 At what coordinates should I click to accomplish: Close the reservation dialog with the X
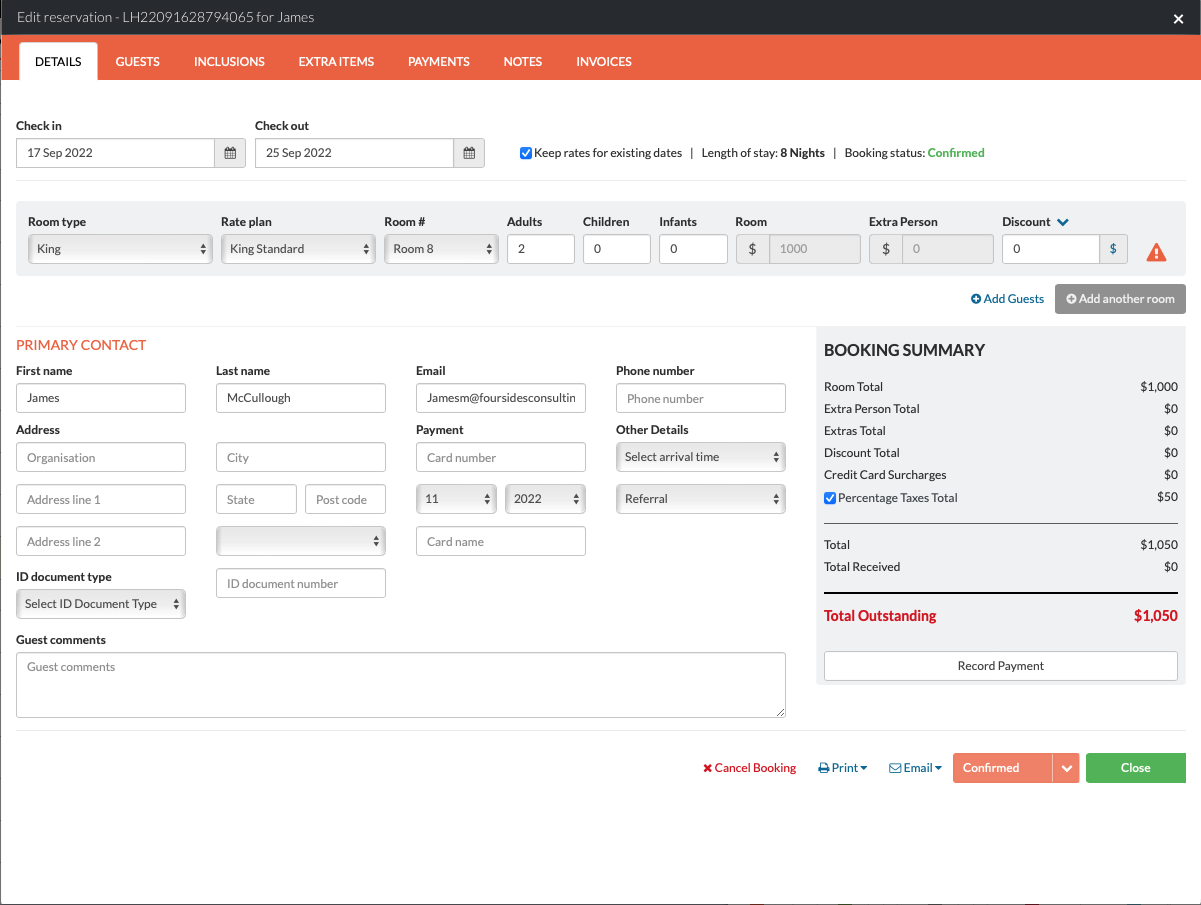(x=1178, y=18)
